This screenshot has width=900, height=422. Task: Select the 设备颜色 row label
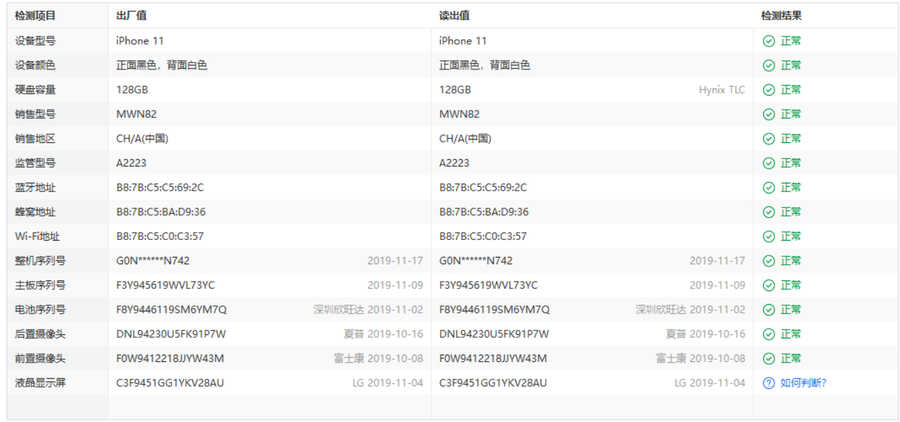[36, 65]
